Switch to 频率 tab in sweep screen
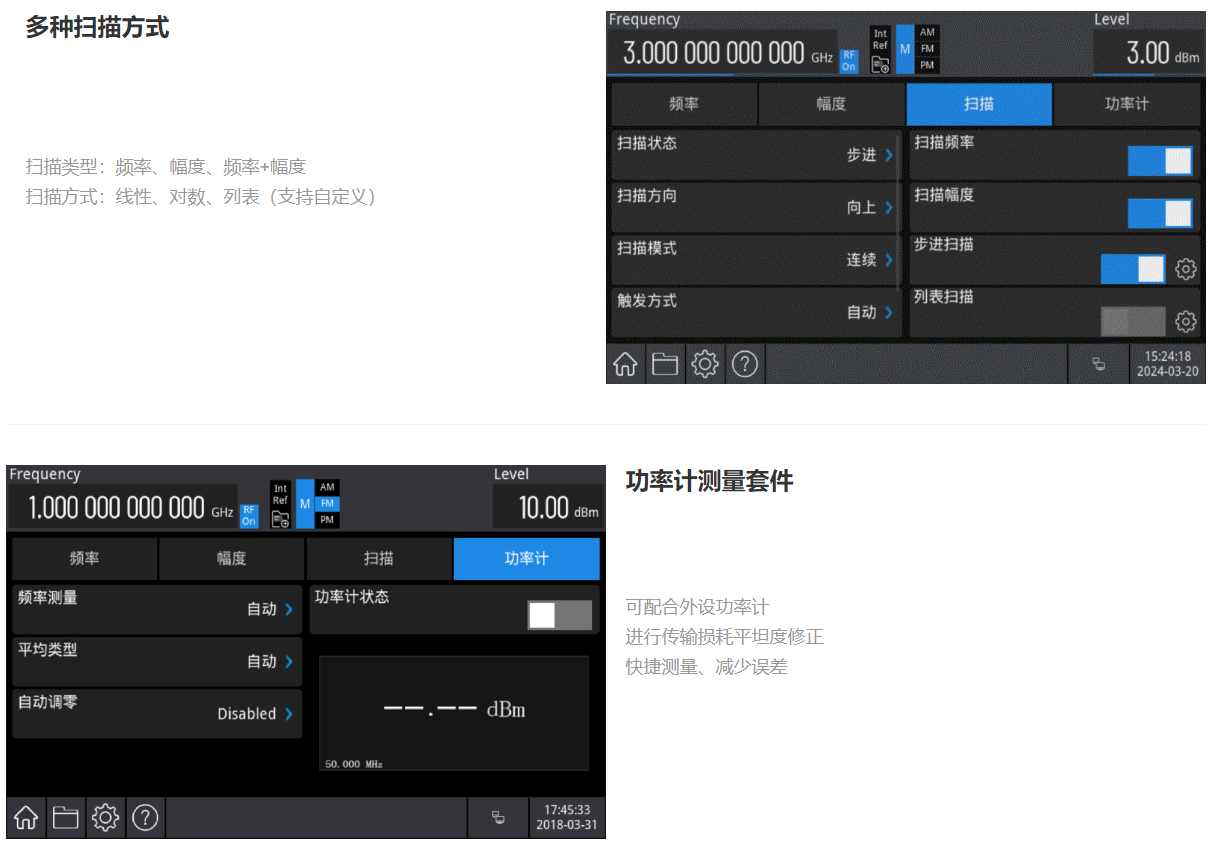 point(684,104)
